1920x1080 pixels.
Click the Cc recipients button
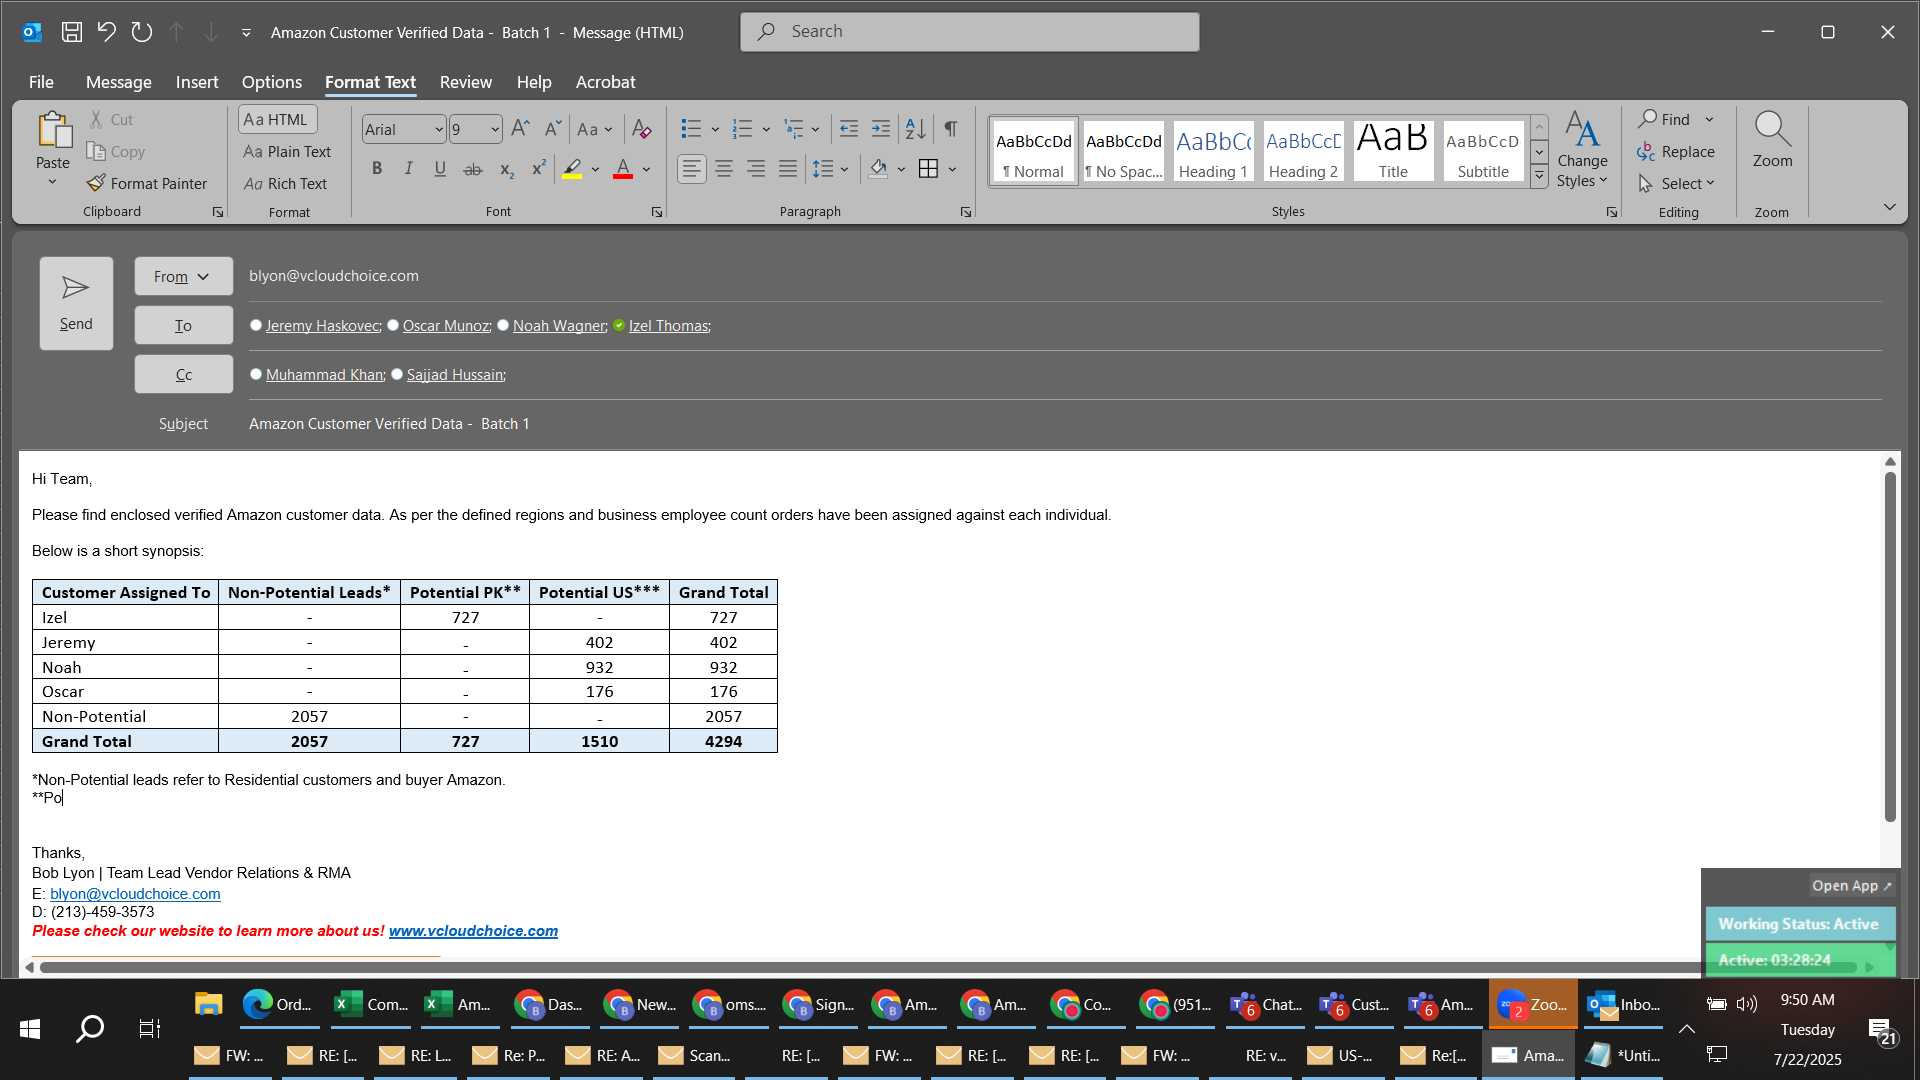(184, 374)
